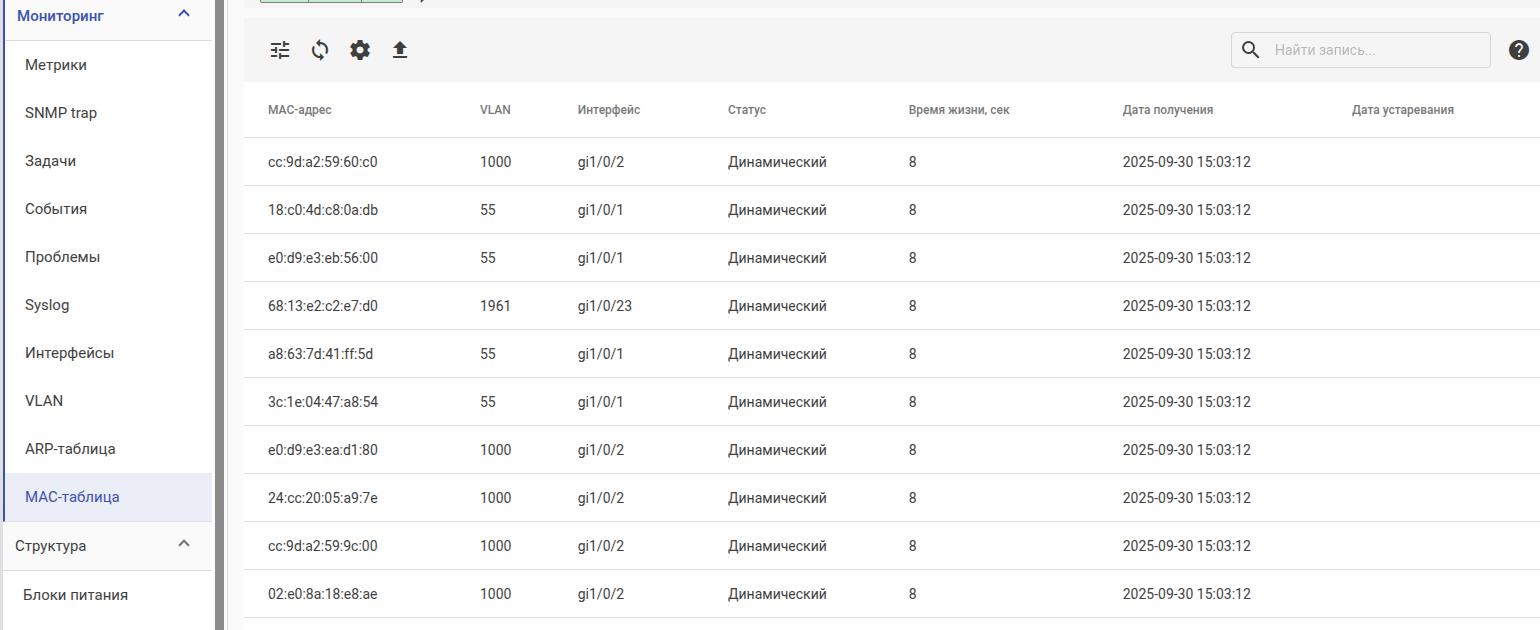Open the ARP-таблица page
The height and width of the screenshot is (630, 1540).
(x=70, y=449)
